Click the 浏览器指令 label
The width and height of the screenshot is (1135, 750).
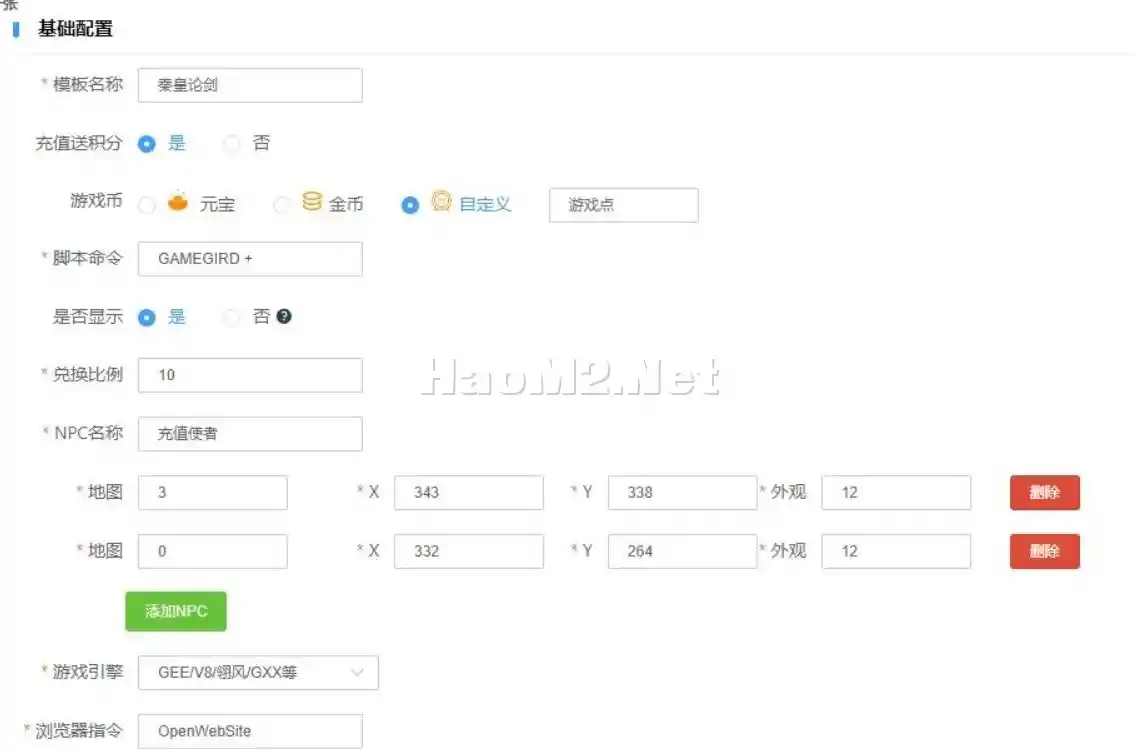[x=79, y=730]
